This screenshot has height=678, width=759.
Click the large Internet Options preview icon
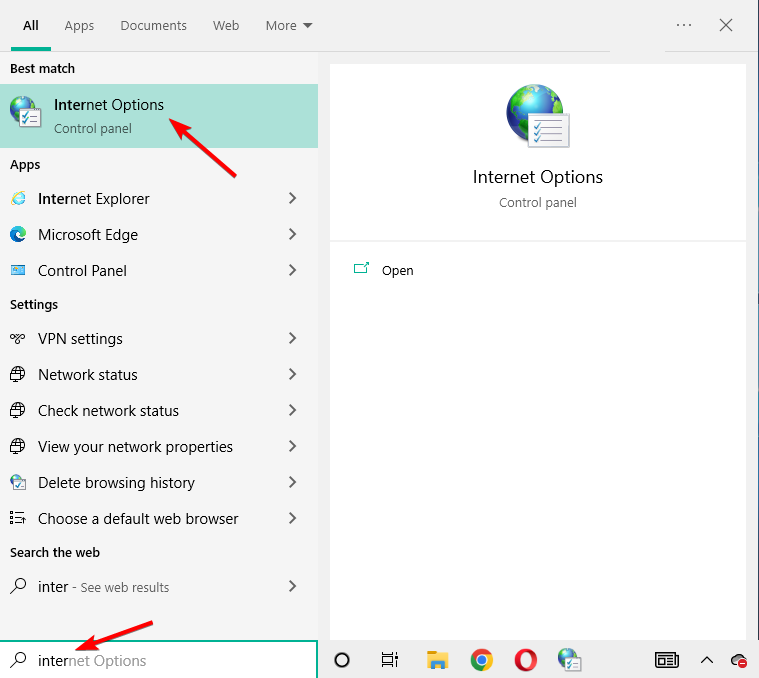pyautogui.click(x=538, y=116)
